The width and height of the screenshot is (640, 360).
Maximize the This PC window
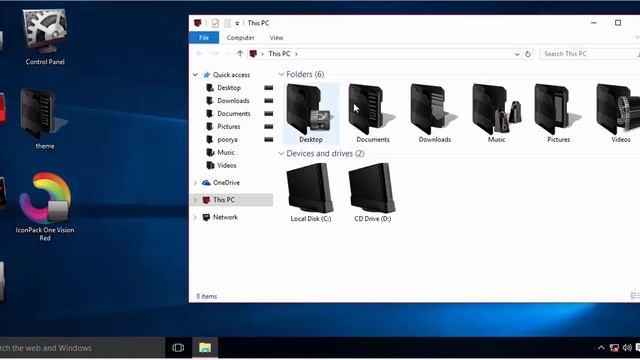coord(618,23)
